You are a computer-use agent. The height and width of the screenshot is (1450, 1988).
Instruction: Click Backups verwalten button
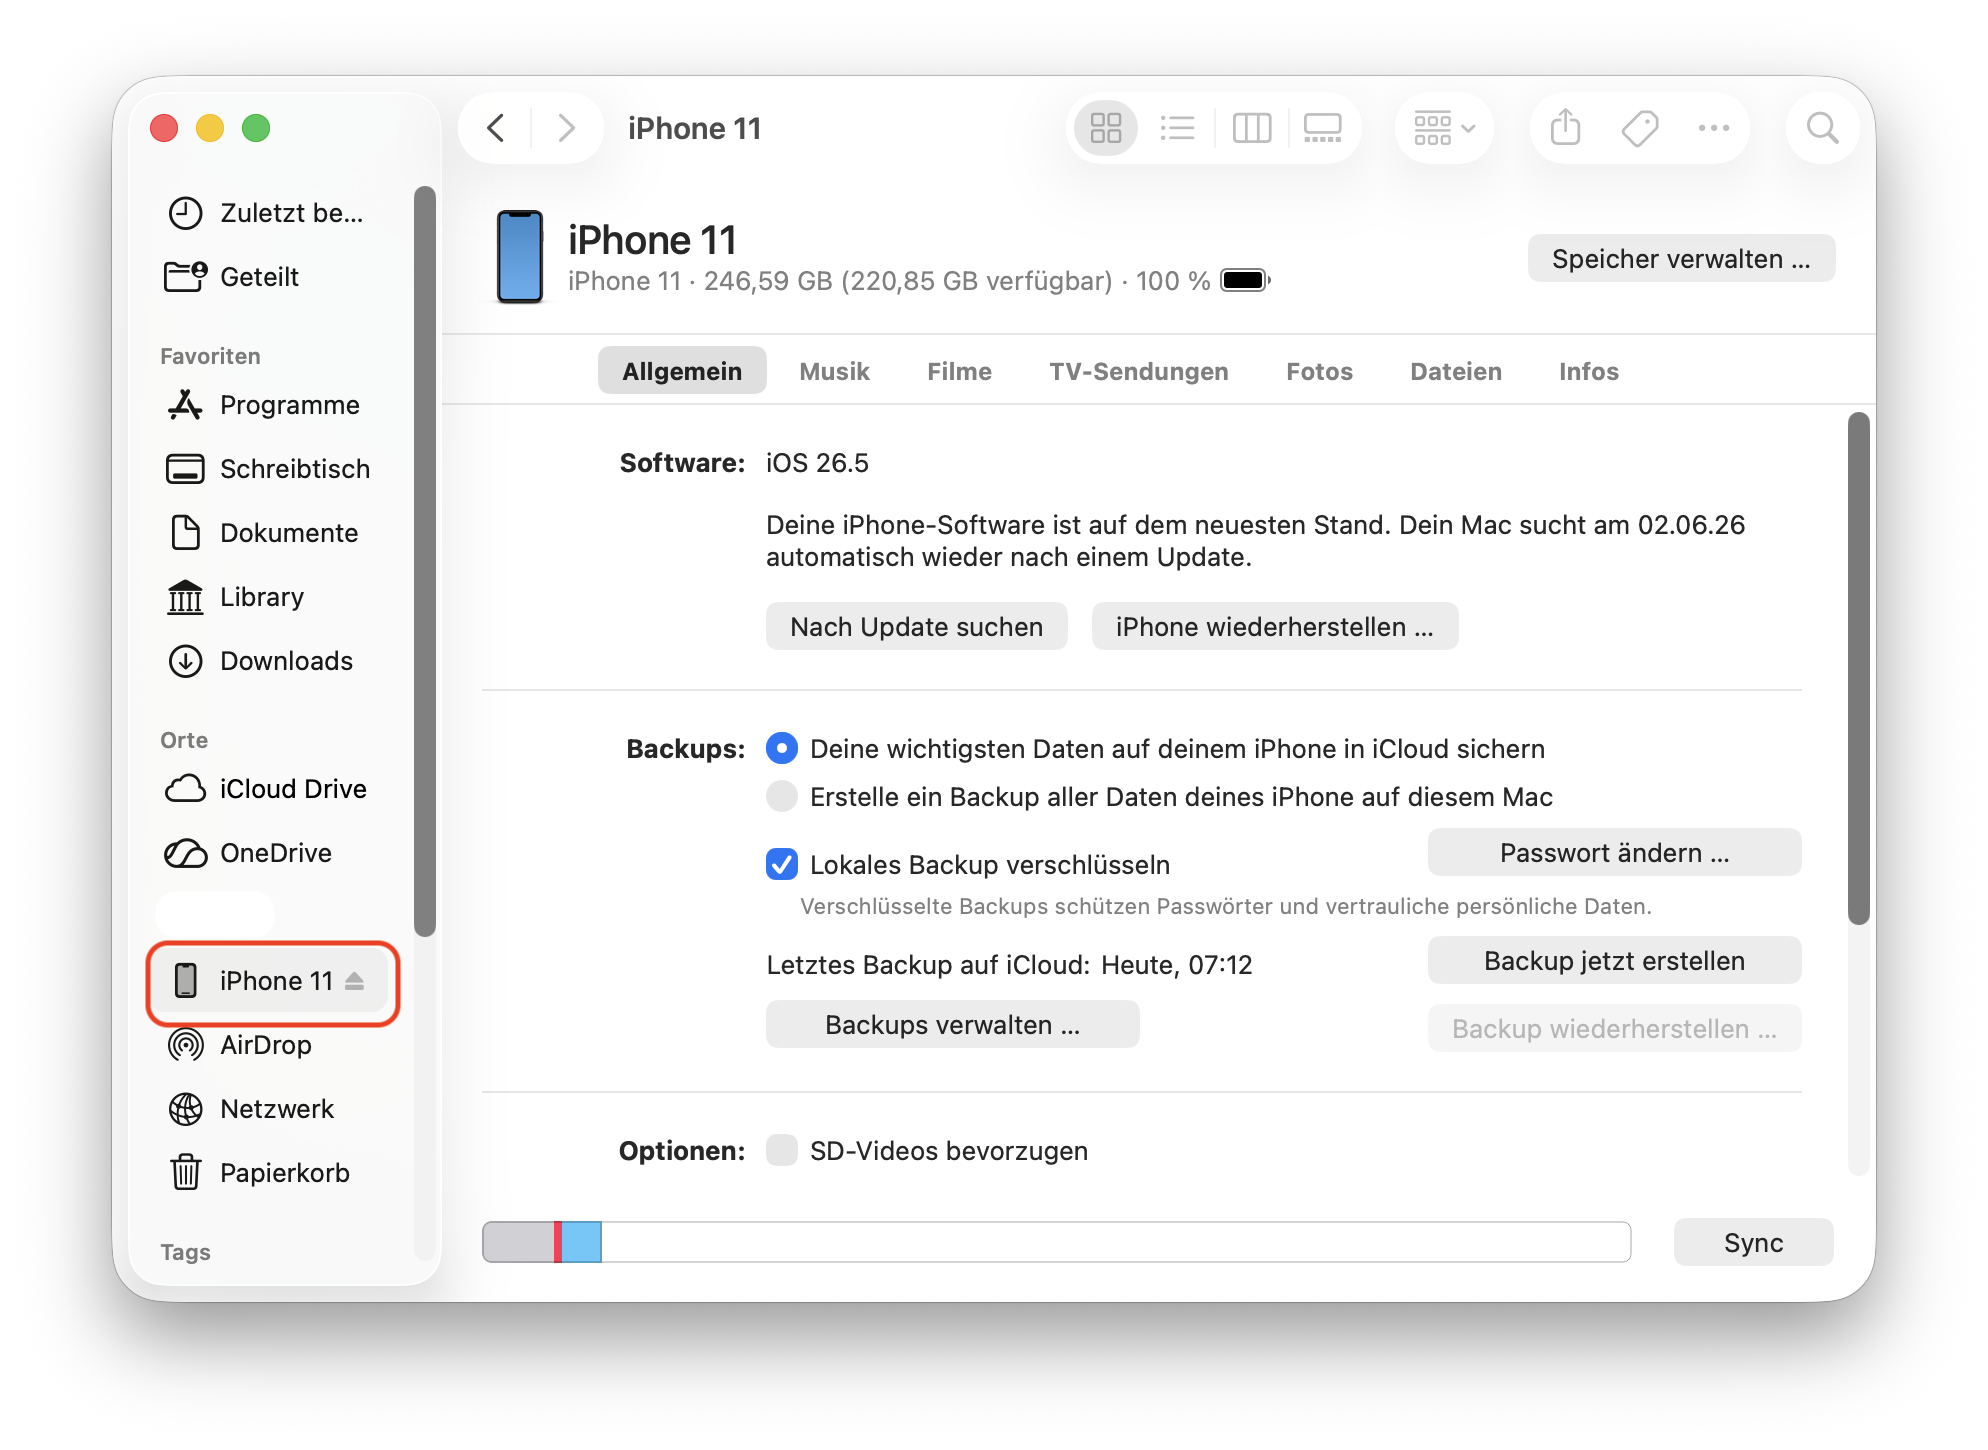[952, 1025]
